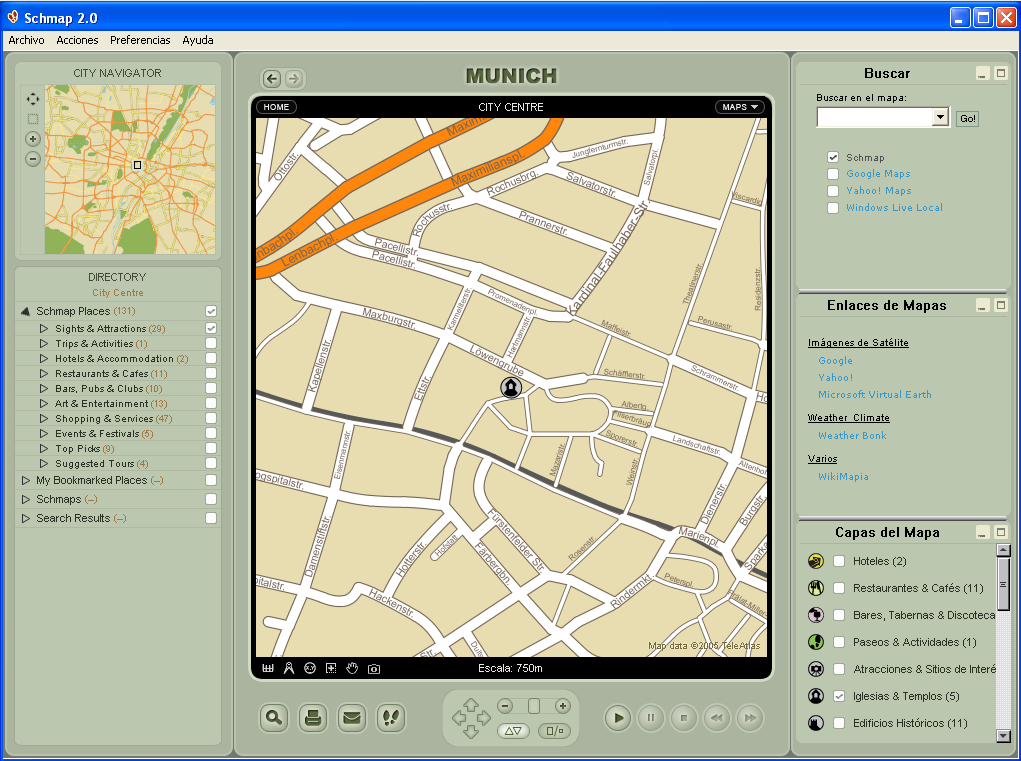
Task: Click the zoom minus button below map
Action: coord(505,706)
